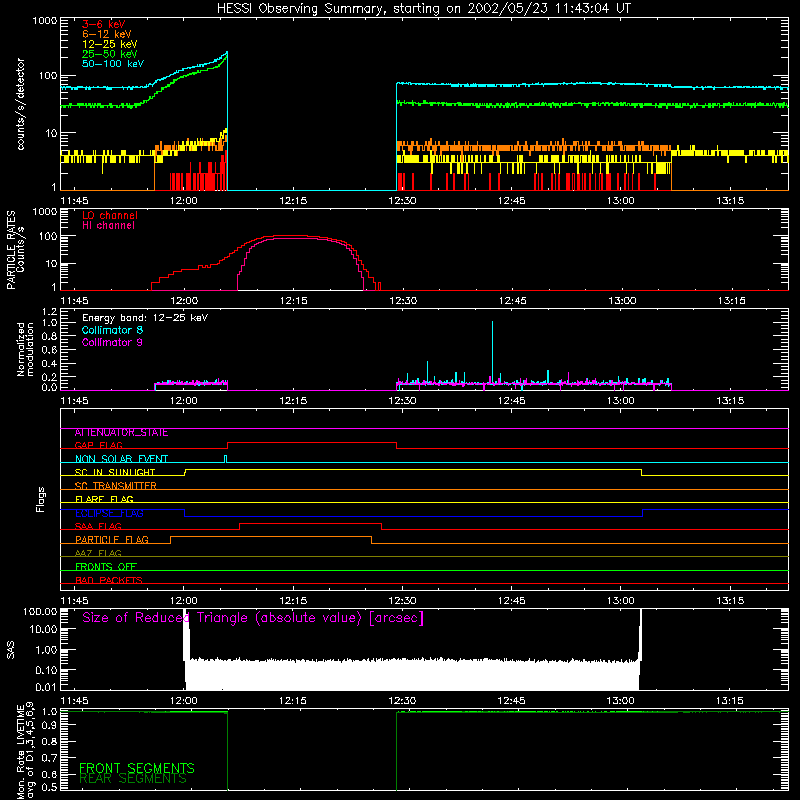The image size is (800, 800).
Task: Click the 0.5 tick label in livetime panel
Action: click(x=50, y=787)
